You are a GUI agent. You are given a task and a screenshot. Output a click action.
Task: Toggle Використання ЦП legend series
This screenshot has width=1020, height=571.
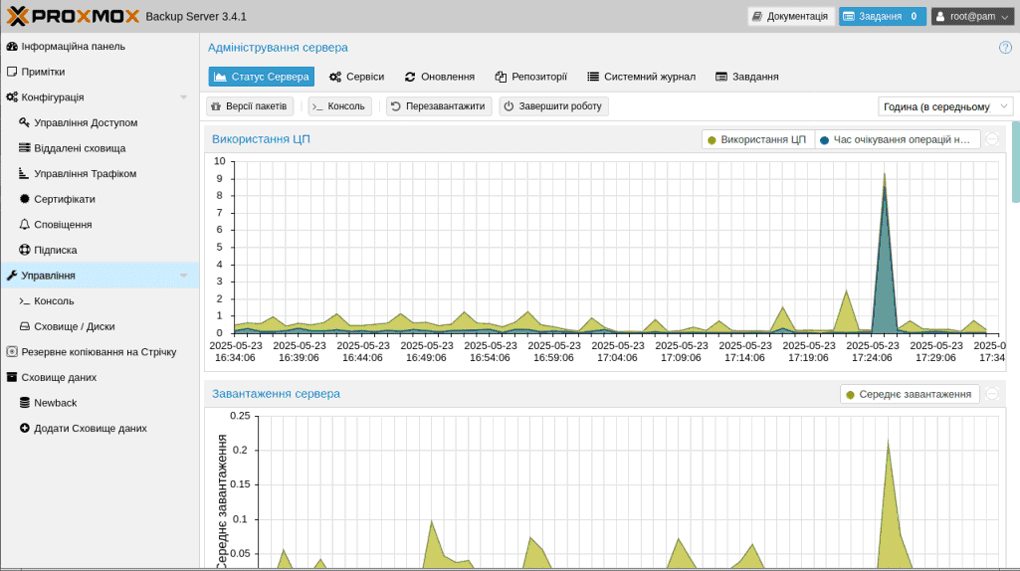[x=757, y=140]
